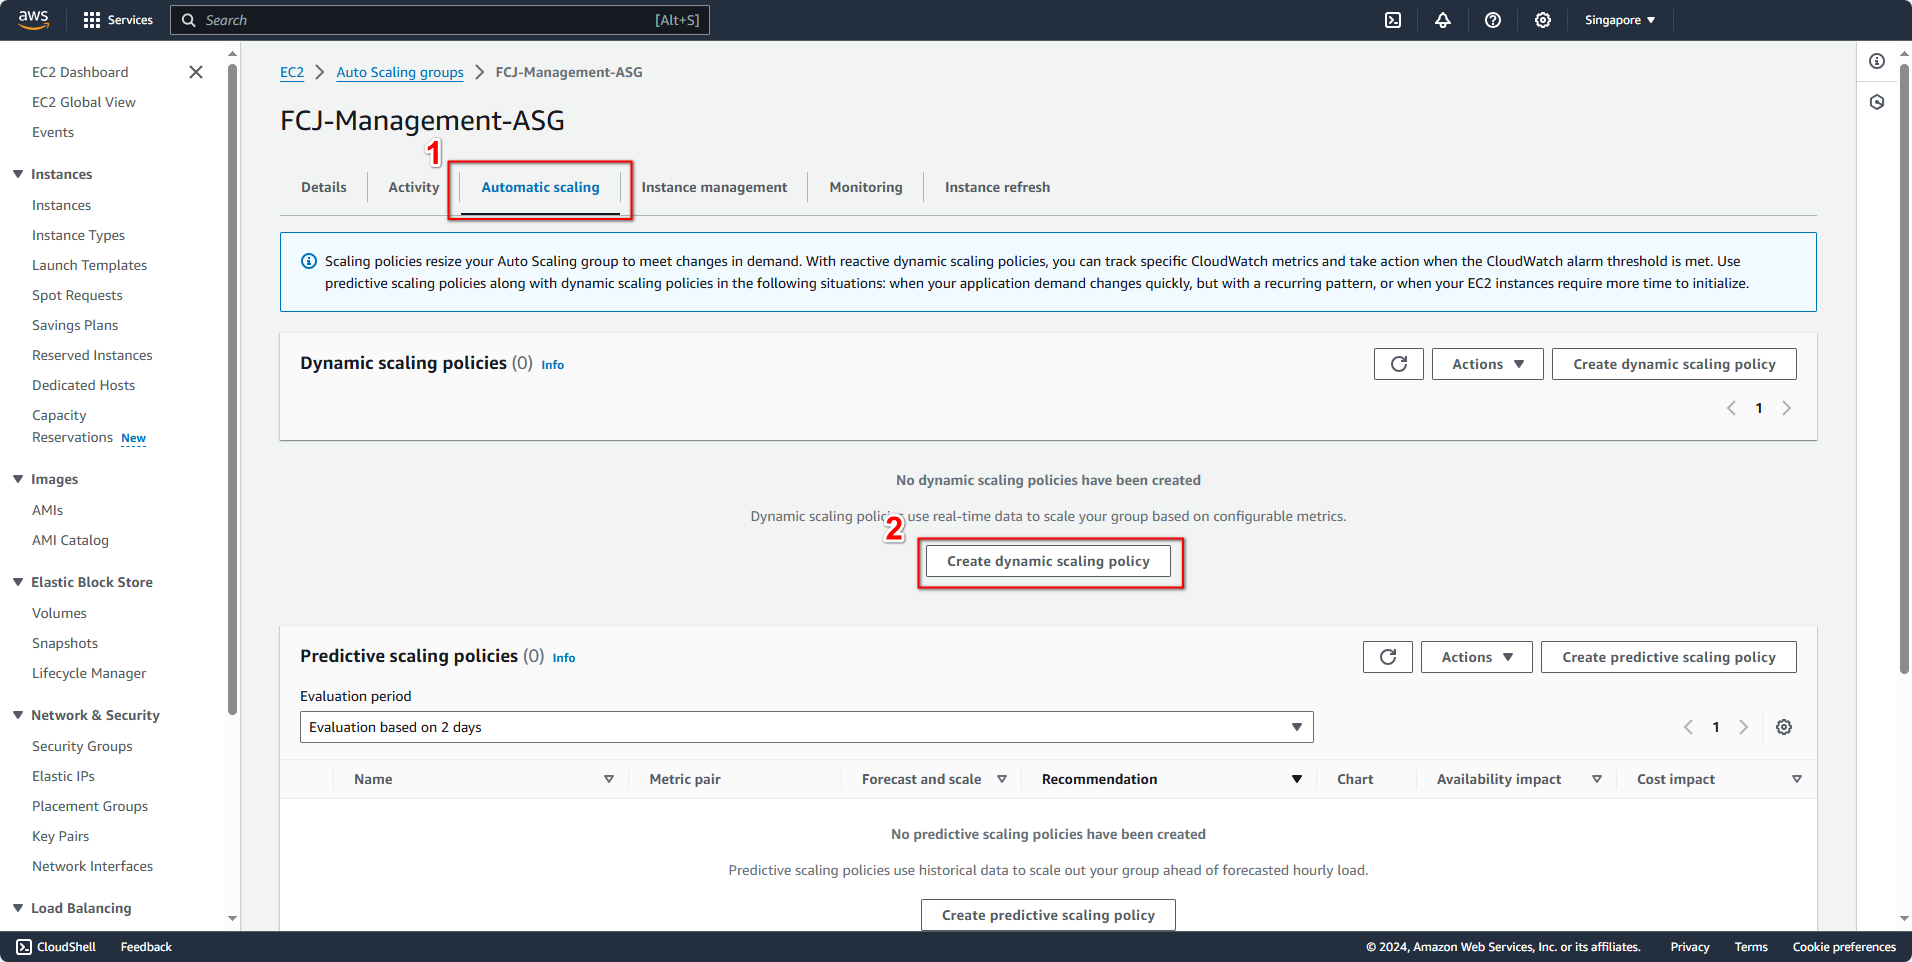Filter the Forecast and scale column
This screenshot has height=962, width=1912.
click(x=1001, y=779)
